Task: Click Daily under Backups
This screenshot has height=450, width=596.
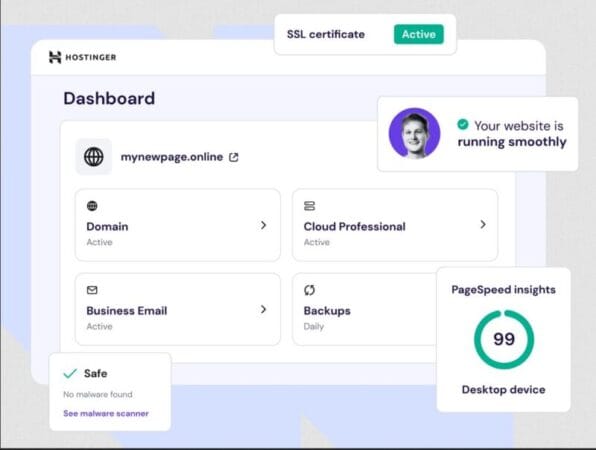Action: 314,326
